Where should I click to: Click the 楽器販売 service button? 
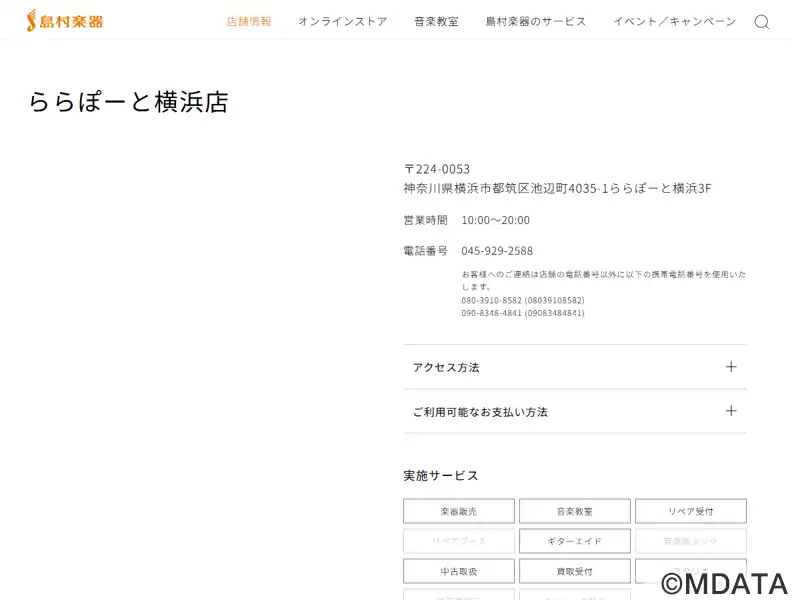click(x=459, y=511)
